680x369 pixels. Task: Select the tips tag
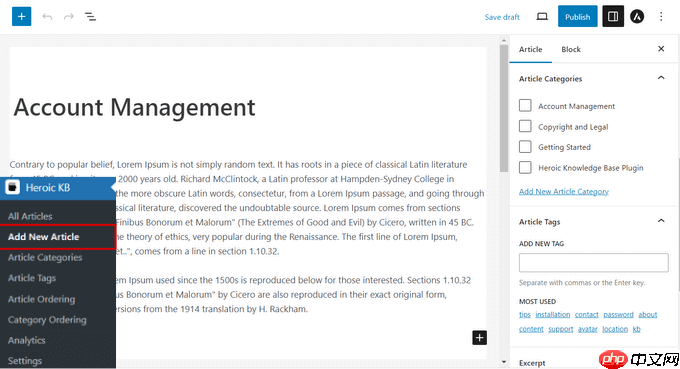tap(525, 314)
